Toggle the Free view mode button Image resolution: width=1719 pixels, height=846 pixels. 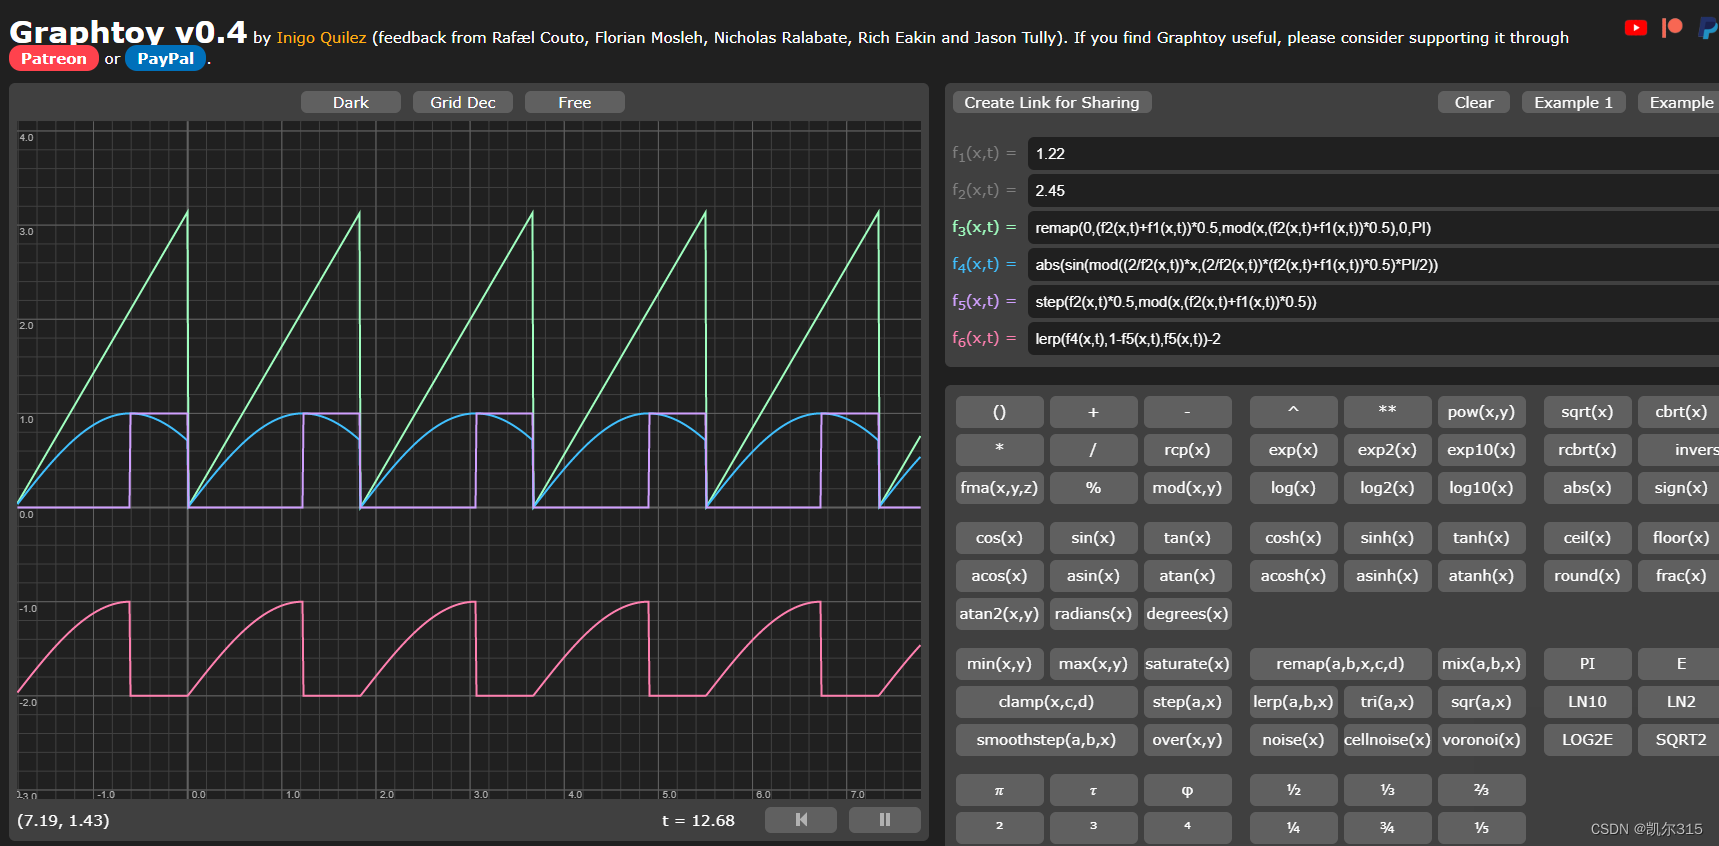point(575,102)
